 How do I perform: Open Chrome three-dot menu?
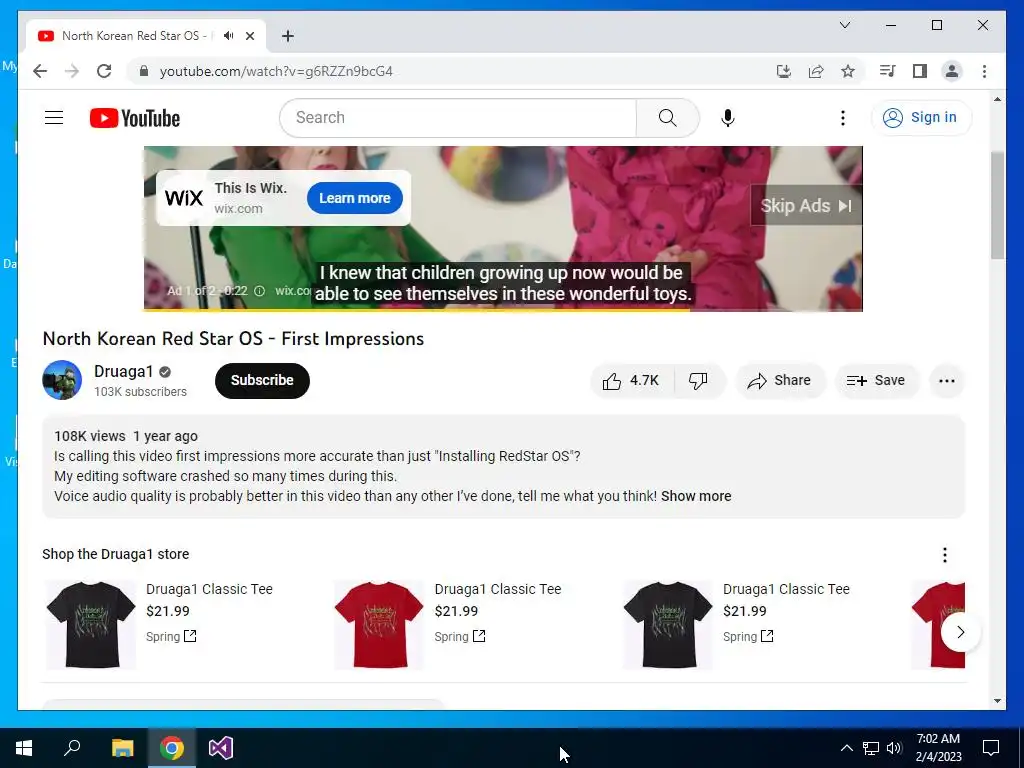[984, 71]
